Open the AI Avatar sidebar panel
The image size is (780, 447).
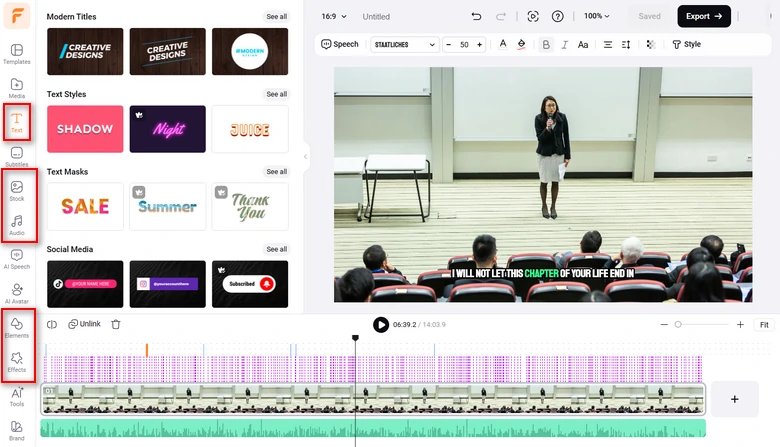coord(17,293)
